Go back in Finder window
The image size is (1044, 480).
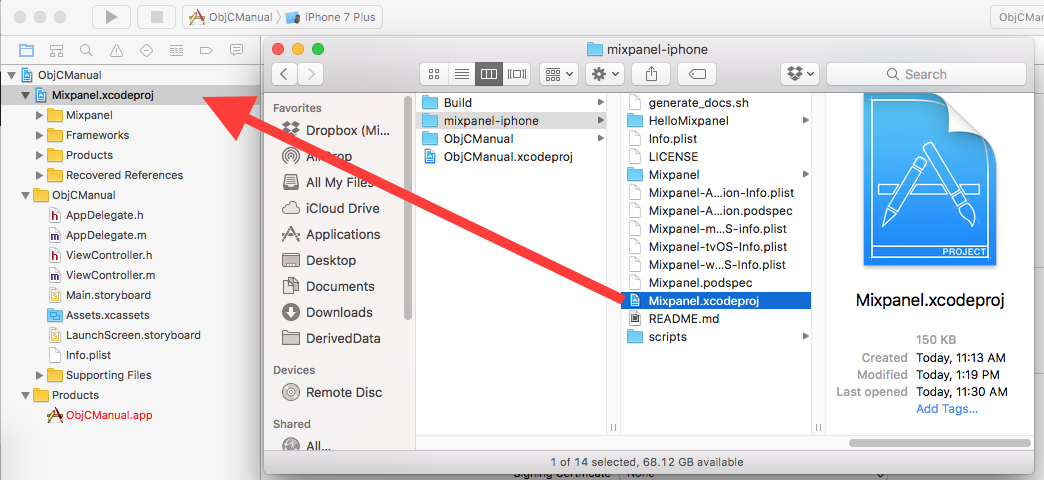click(x=284, y=74)
